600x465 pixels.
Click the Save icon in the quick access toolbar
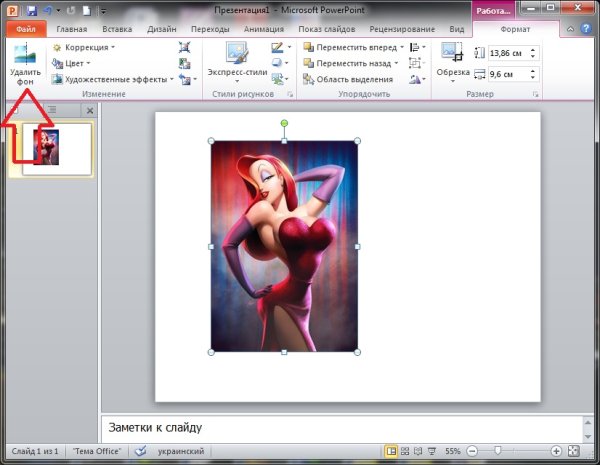click(x=33, y=9)
